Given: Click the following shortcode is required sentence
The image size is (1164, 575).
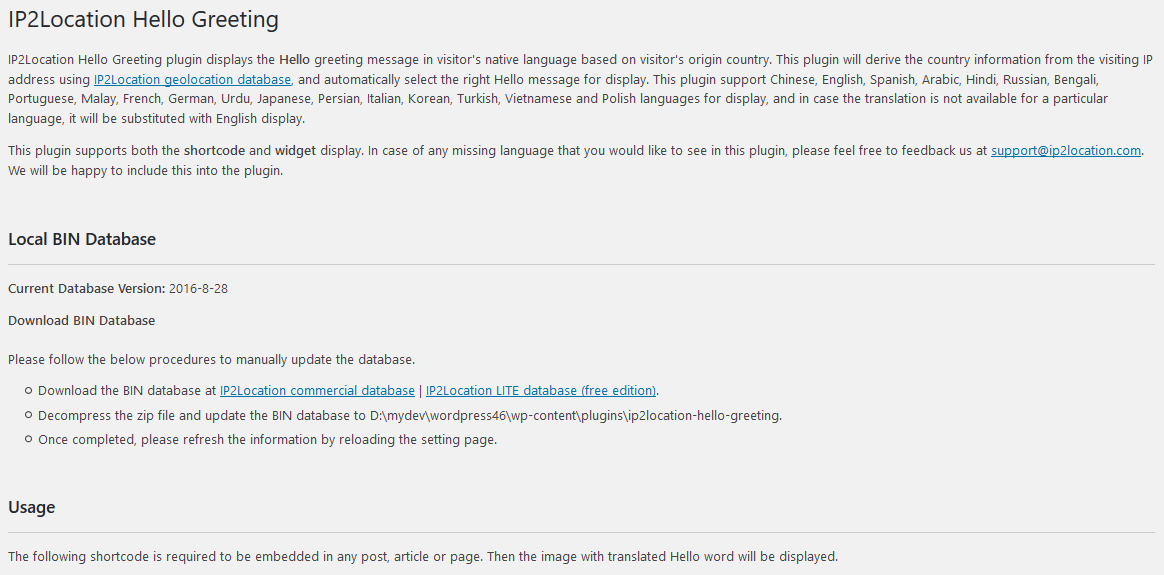Looking at the screenshot, I should click(x=423, y=556).
